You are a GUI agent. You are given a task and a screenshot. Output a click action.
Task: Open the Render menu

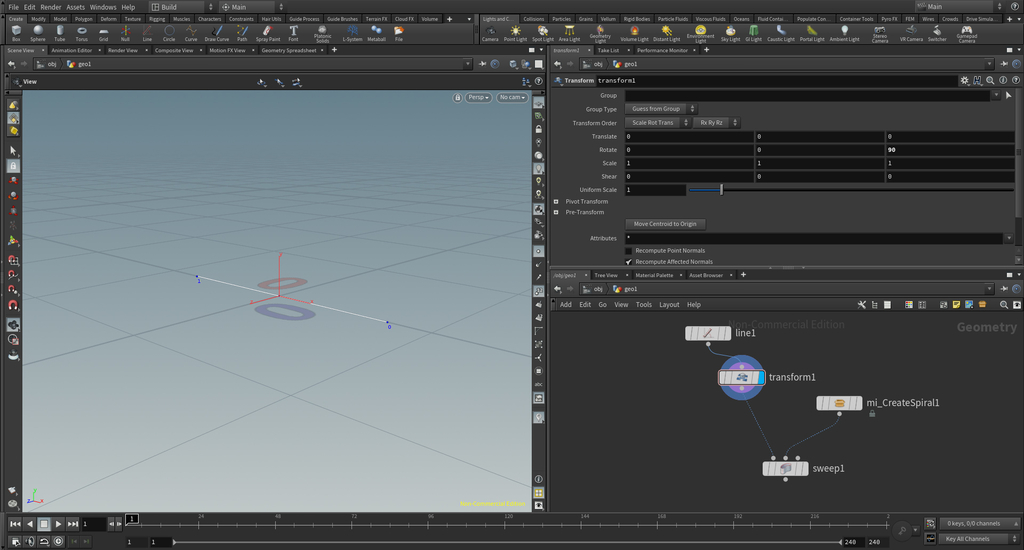[x=50, y=7]
